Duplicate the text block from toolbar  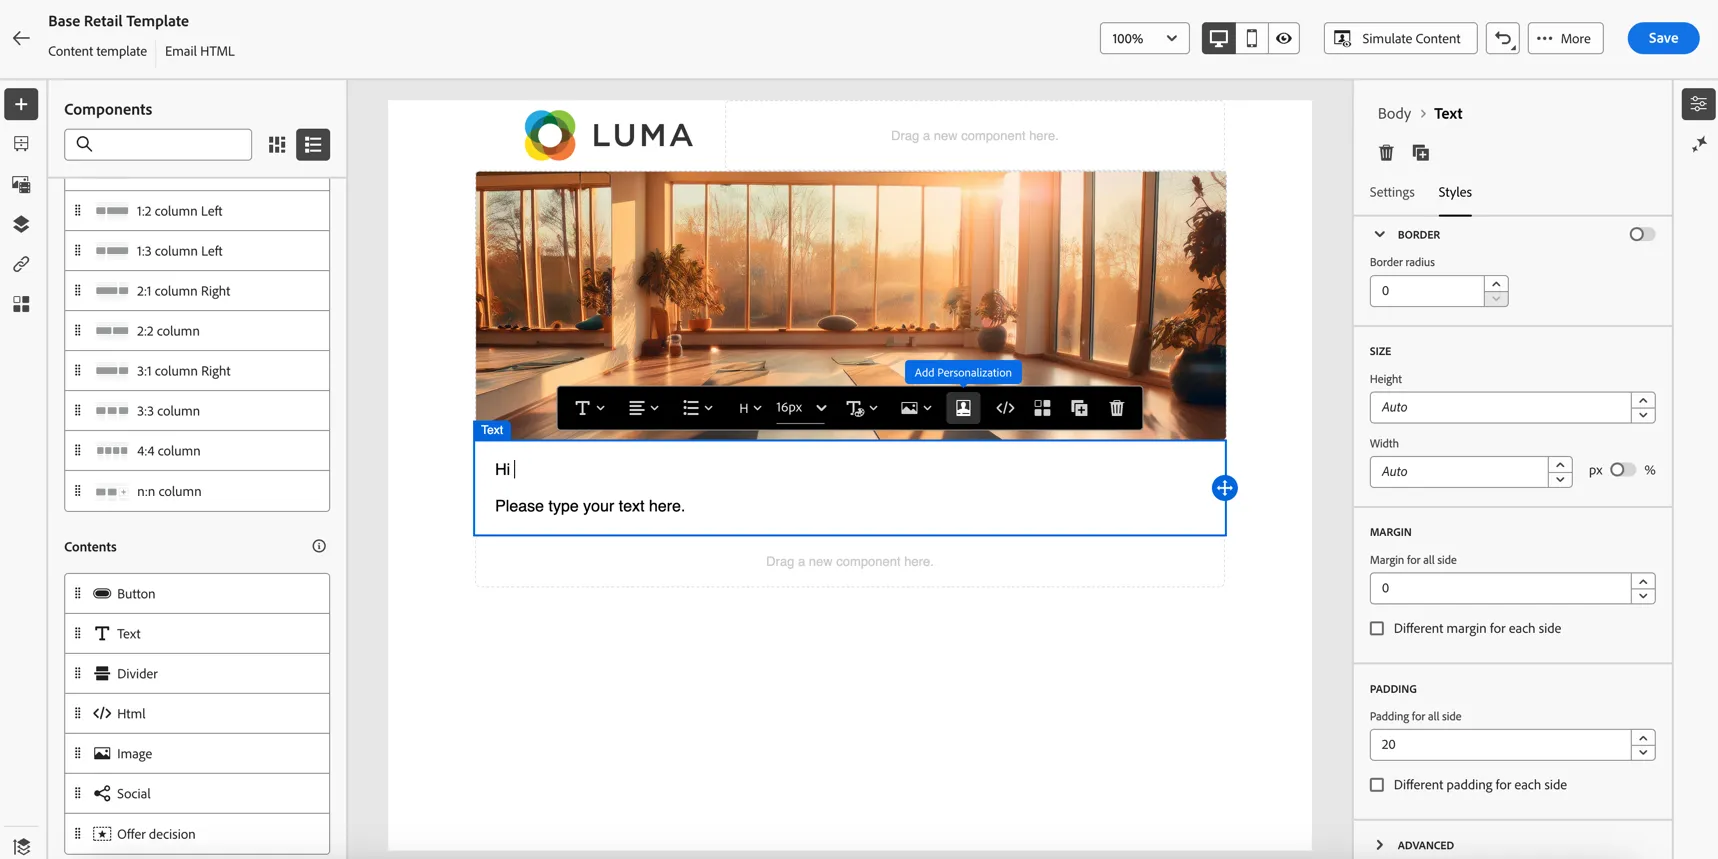click(1079, 408)
